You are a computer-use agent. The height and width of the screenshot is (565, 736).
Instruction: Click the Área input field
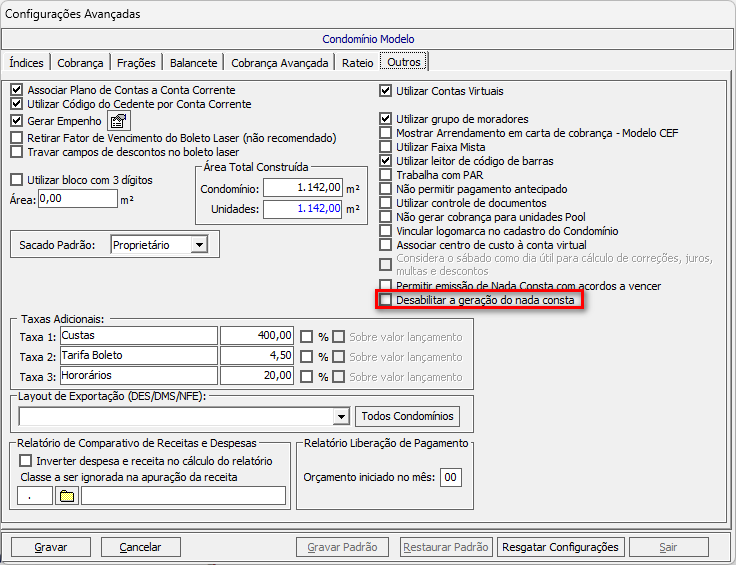coord(77,199)
